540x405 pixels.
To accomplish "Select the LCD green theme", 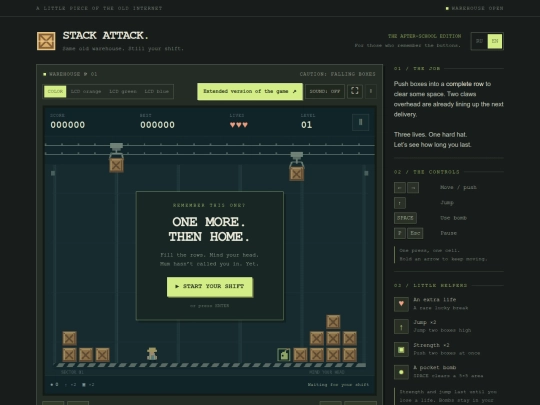I will (x=123, y=91).
